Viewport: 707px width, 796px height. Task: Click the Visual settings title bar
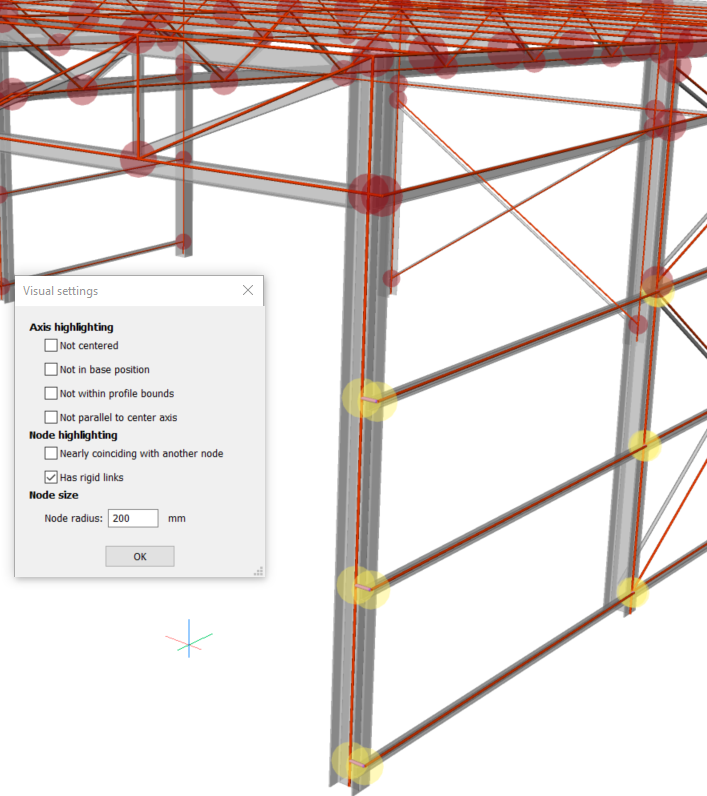pos(120,291)
